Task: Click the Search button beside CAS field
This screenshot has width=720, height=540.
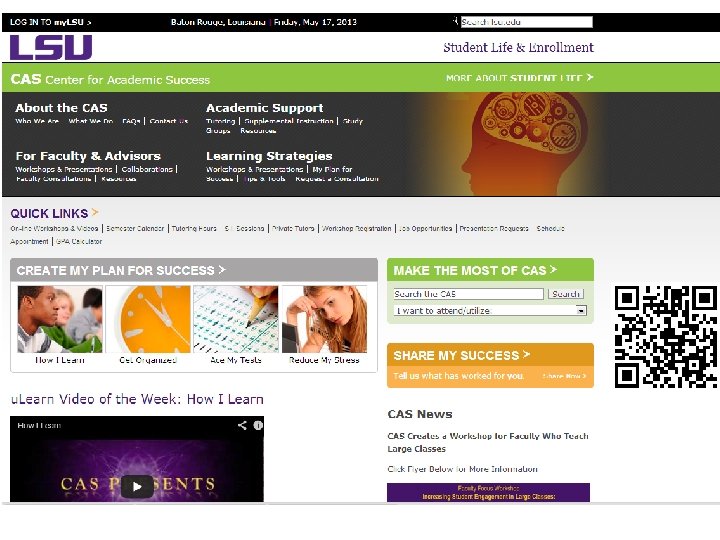Action: [x=566, y=294]
